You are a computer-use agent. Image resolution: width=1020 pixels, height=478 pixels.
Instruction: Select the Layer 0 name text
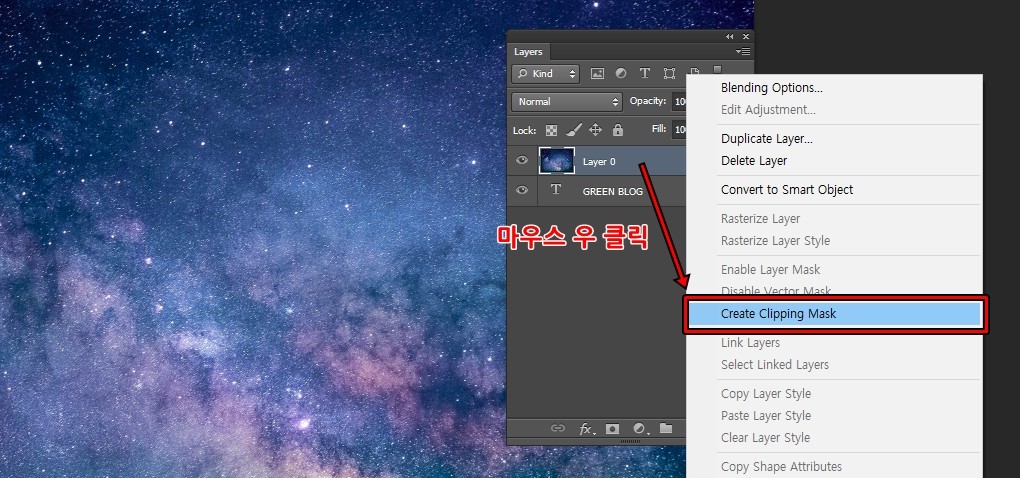pyautogui.click(x=599, y=161)
